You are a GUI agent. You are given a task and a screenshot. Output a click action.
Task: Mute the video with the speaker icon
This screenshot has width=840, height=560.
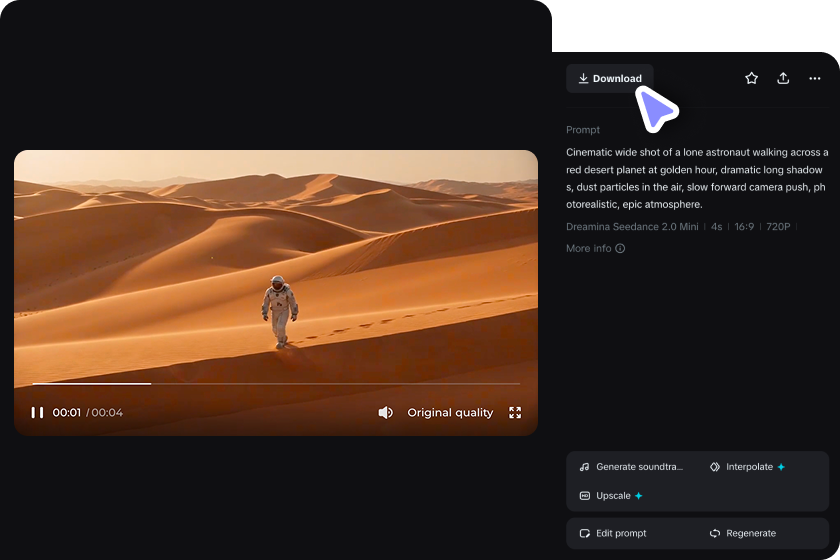(x=385, y=413)
